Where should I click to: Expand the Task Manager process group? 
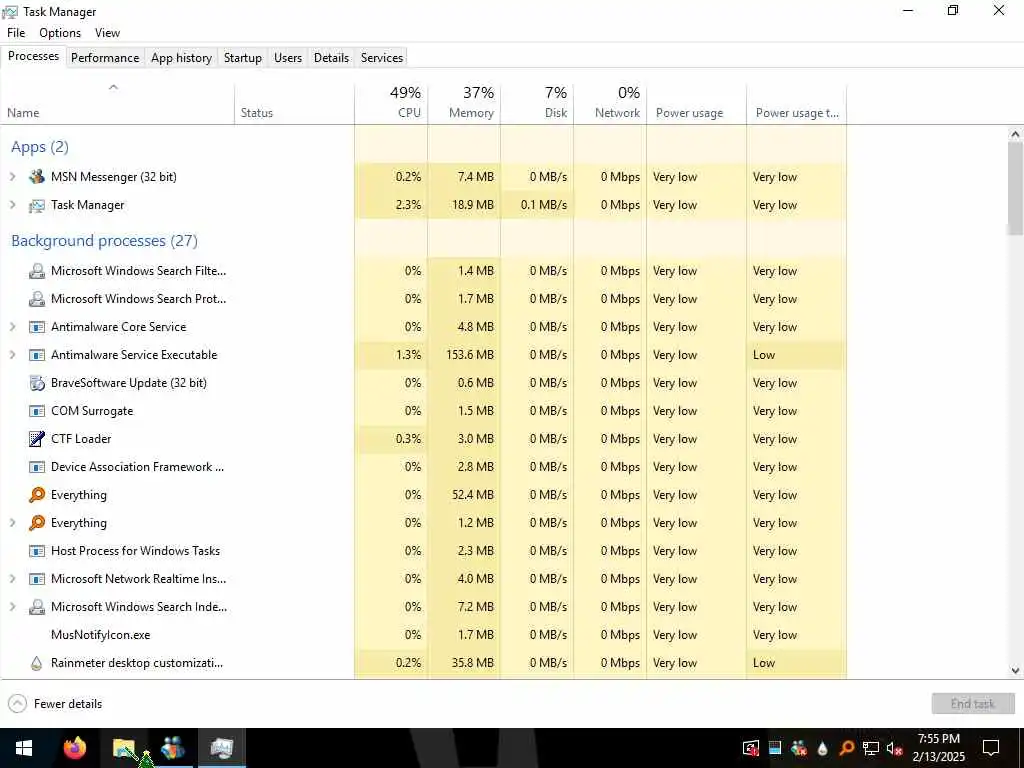pos(12,205)
